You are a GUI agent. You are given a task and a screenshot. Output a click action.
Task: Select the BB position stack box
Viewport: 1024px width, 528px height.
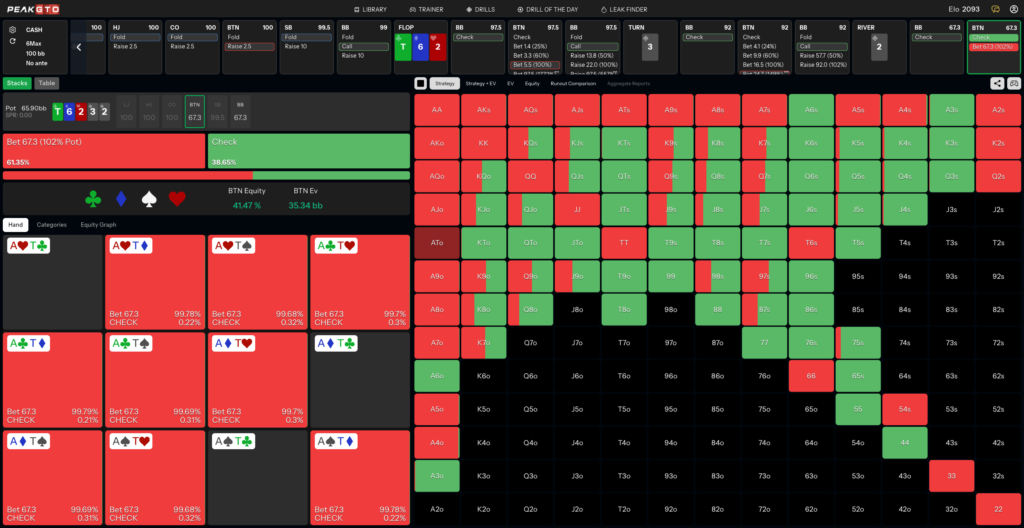click(240, 110)
